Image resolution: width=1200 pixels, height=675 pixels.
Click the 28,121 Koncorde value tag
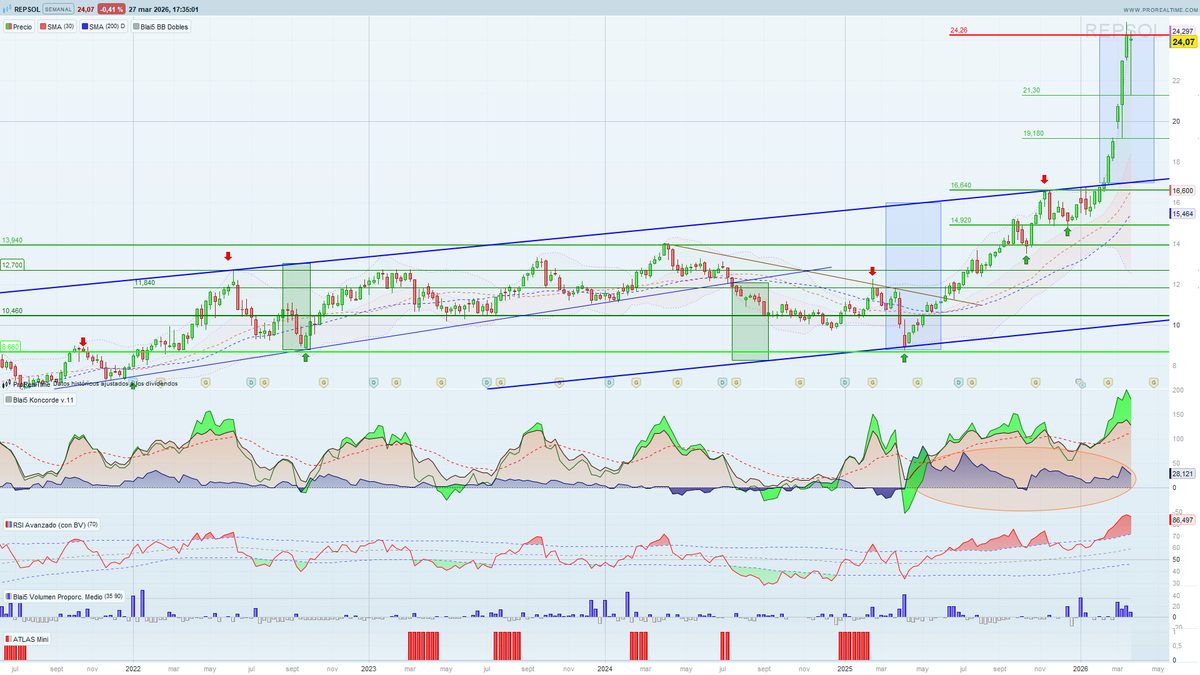1183,474
